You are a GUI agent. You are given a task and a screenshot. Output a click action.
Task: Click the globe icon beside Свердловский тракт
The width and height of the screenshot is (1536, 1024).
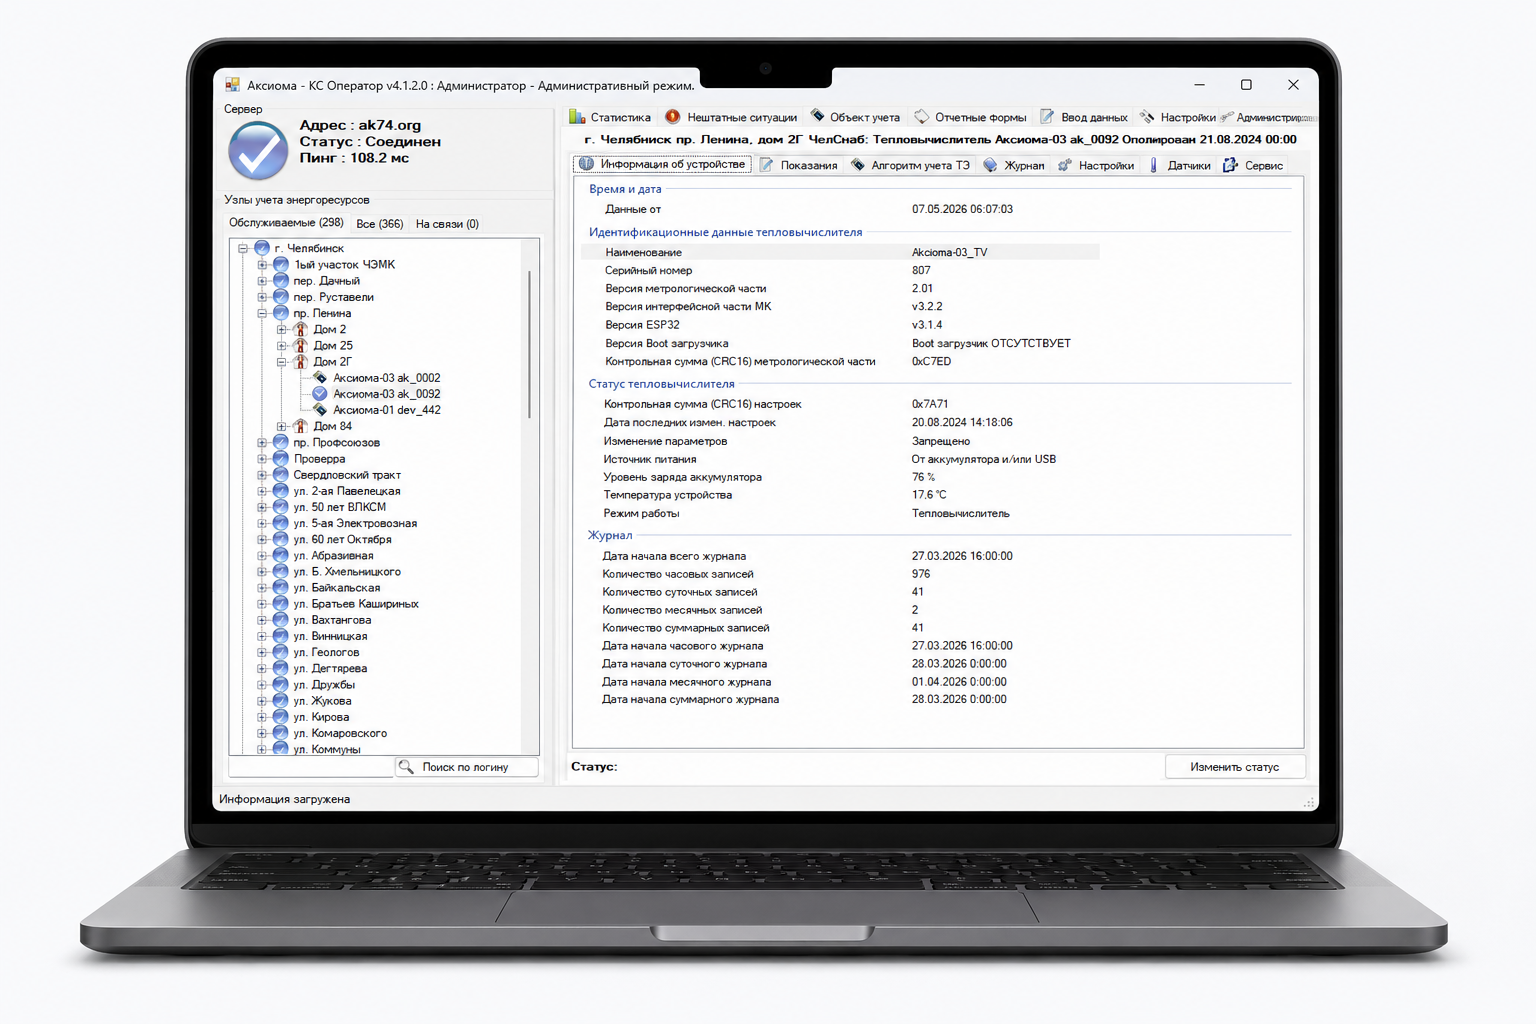(281, 475)
